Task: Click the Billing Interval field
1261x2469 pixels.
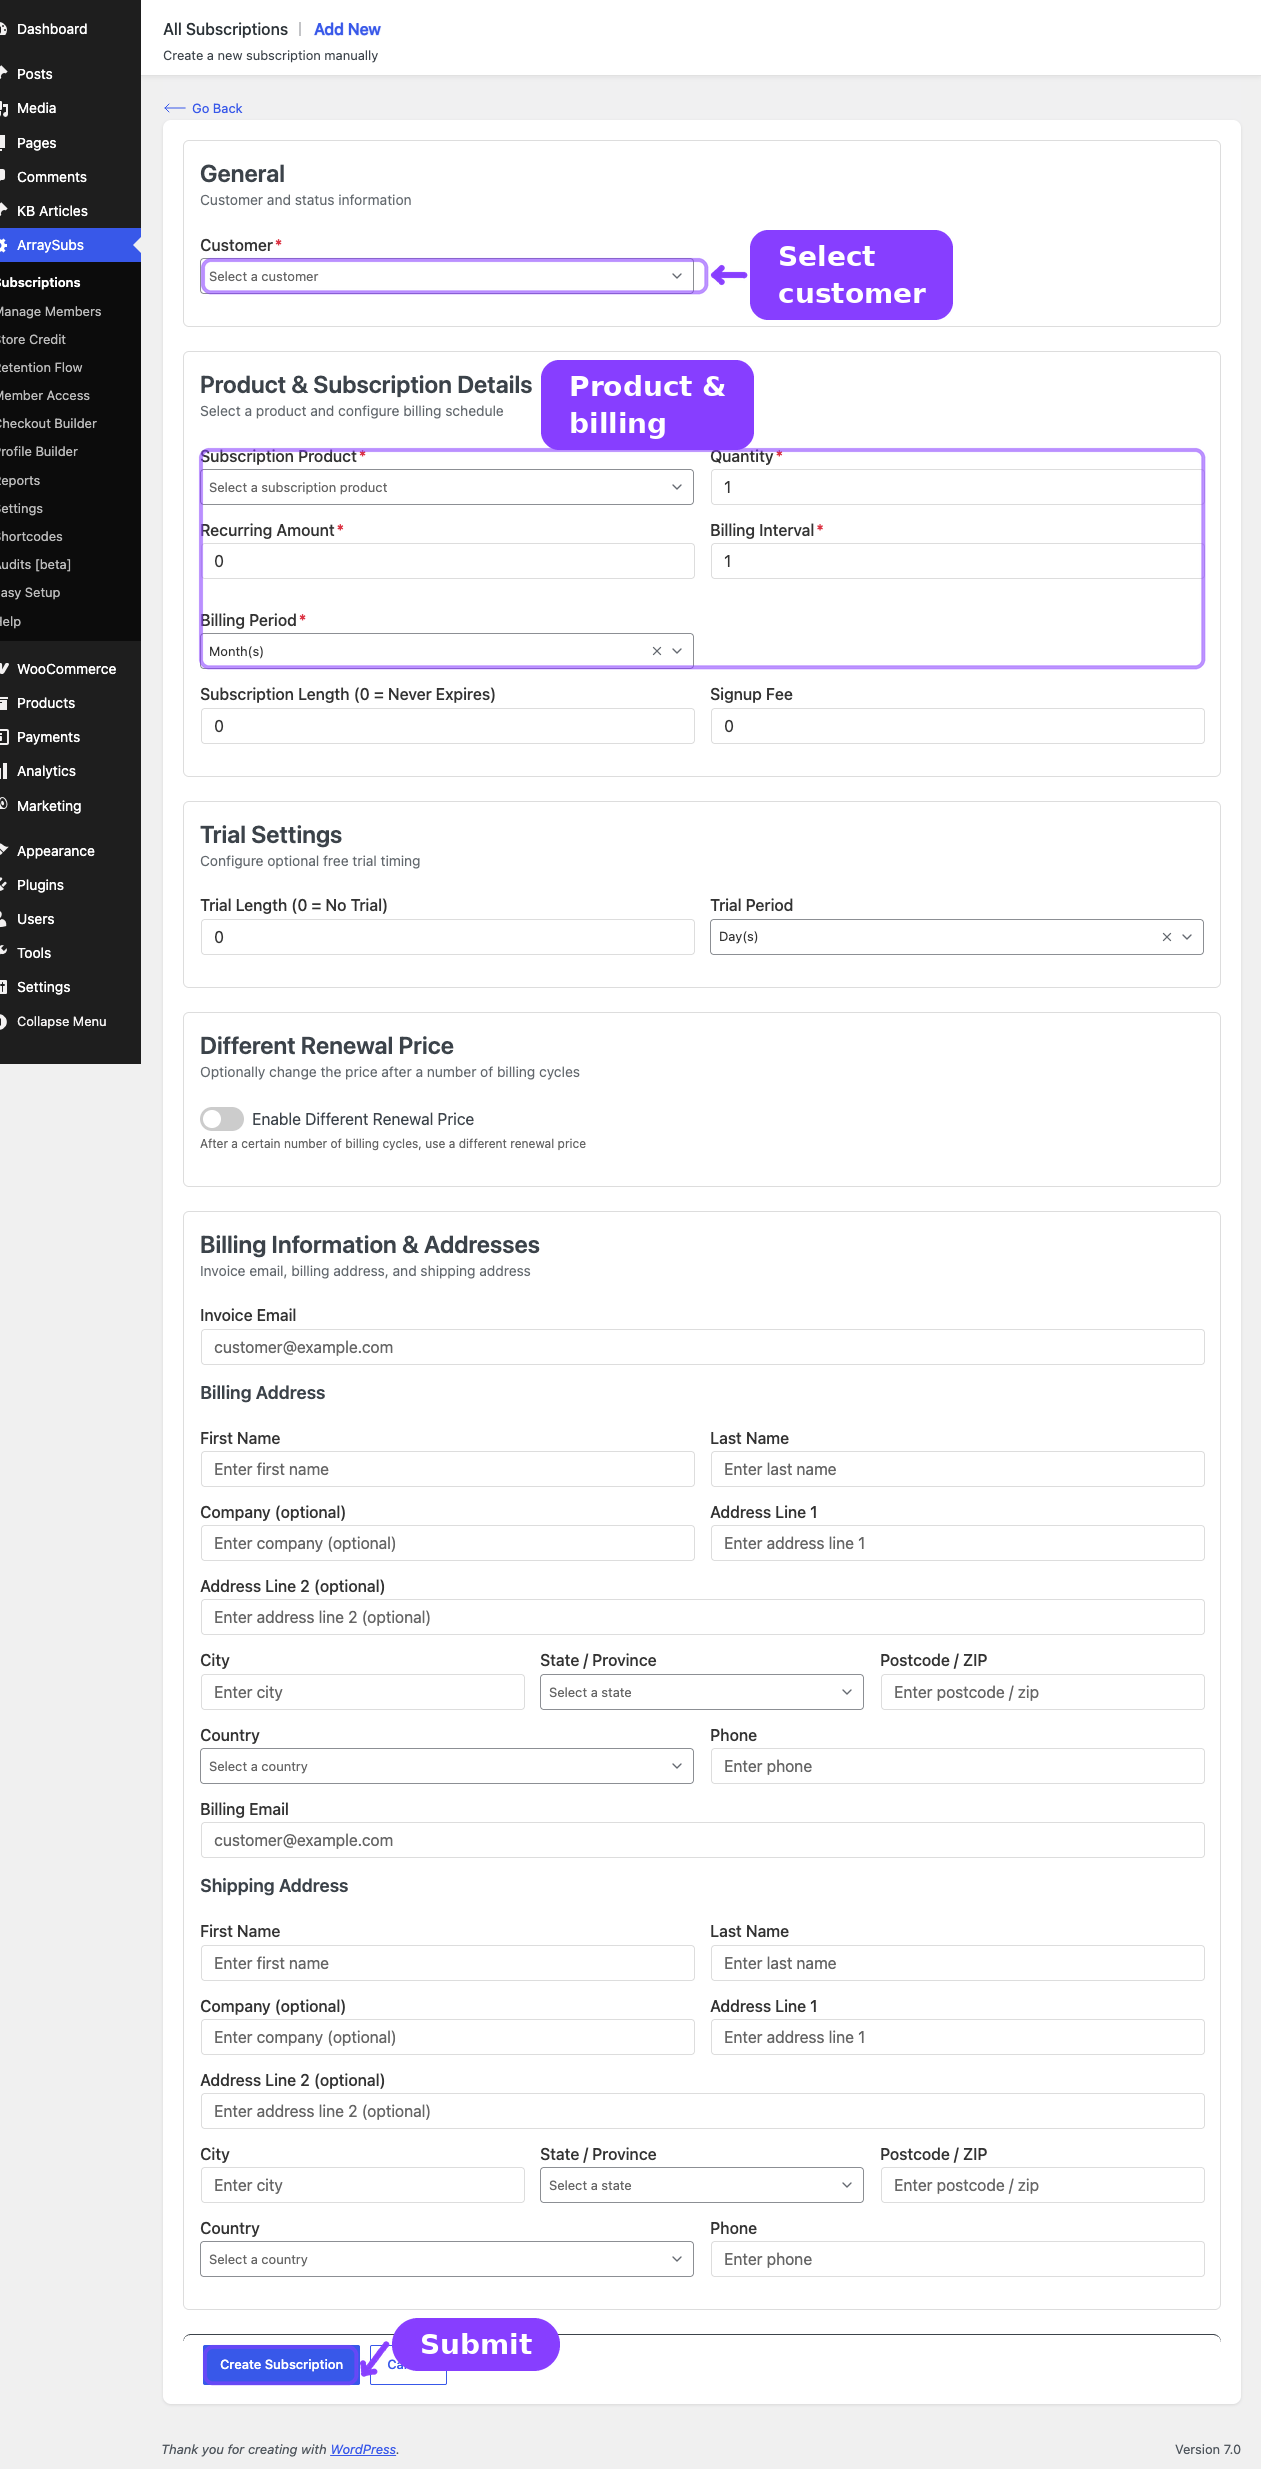Action: 957,561
